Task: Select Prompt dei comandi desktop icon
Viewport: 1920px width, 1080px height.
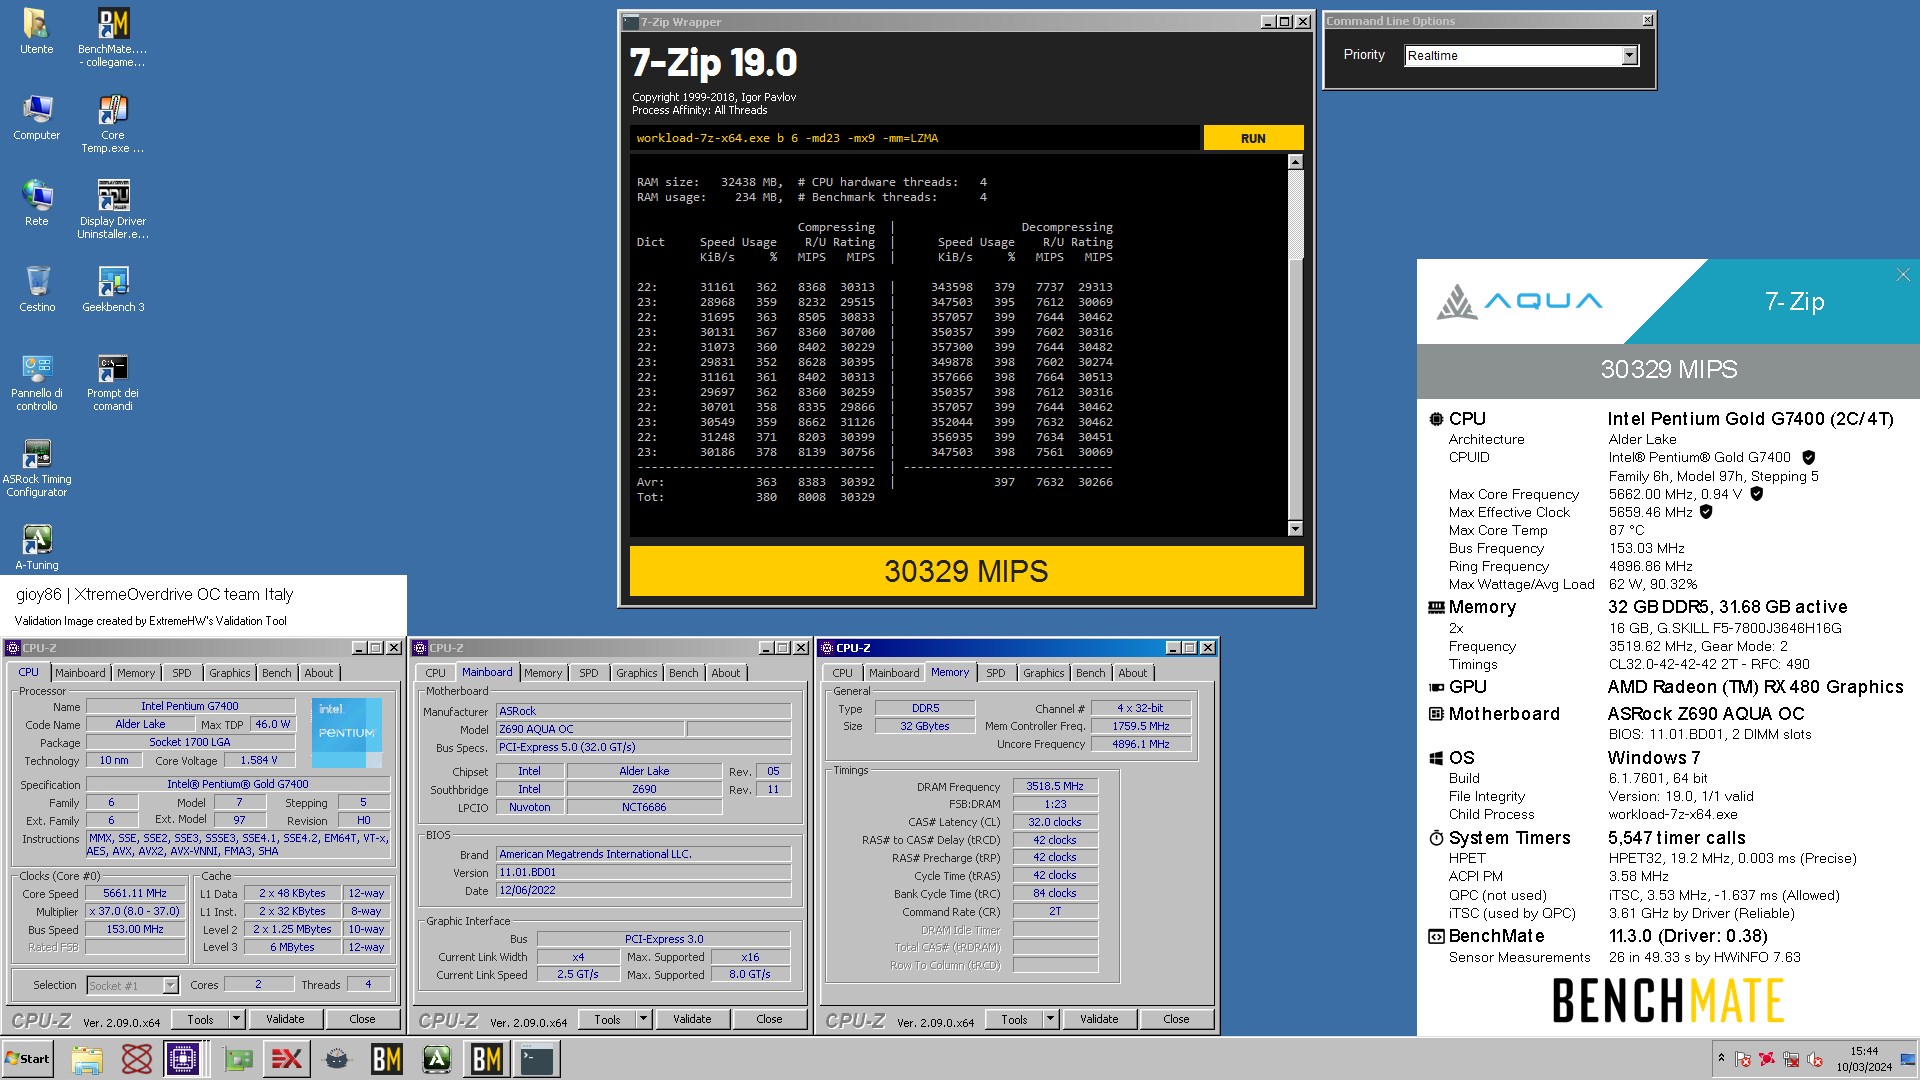Action: point(113,382)
